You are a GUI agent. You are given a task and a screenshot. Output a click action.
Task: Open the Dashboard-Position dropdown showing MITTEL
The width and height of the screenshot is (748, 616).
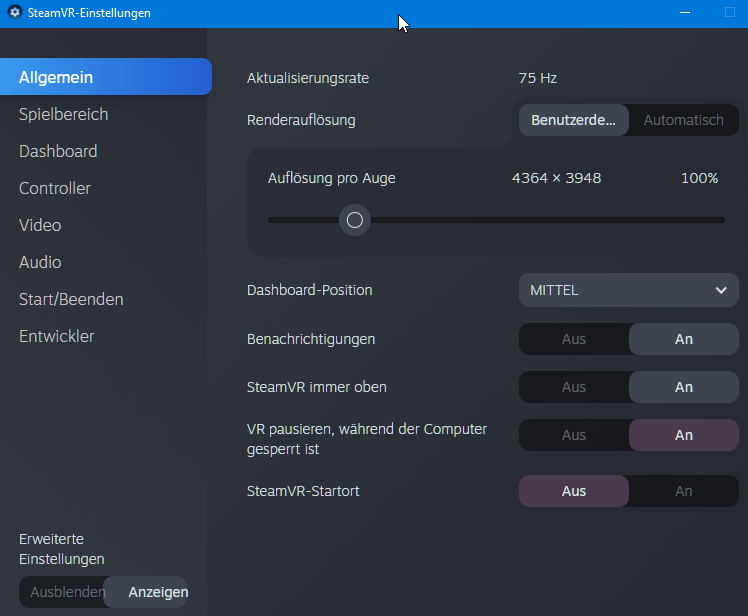pos(629,290)
